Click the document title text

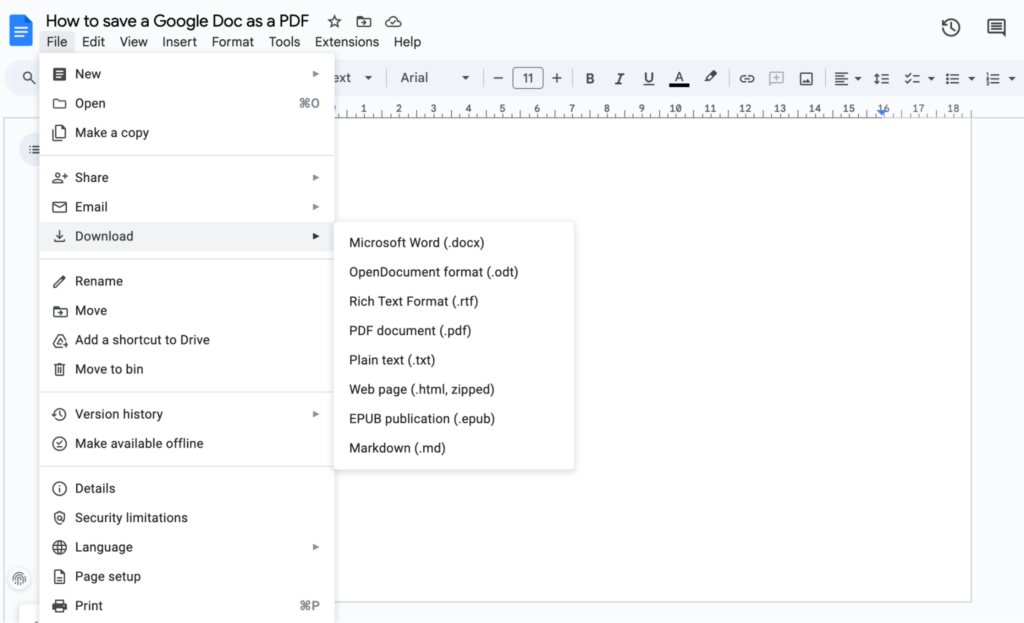coord(177,21)
